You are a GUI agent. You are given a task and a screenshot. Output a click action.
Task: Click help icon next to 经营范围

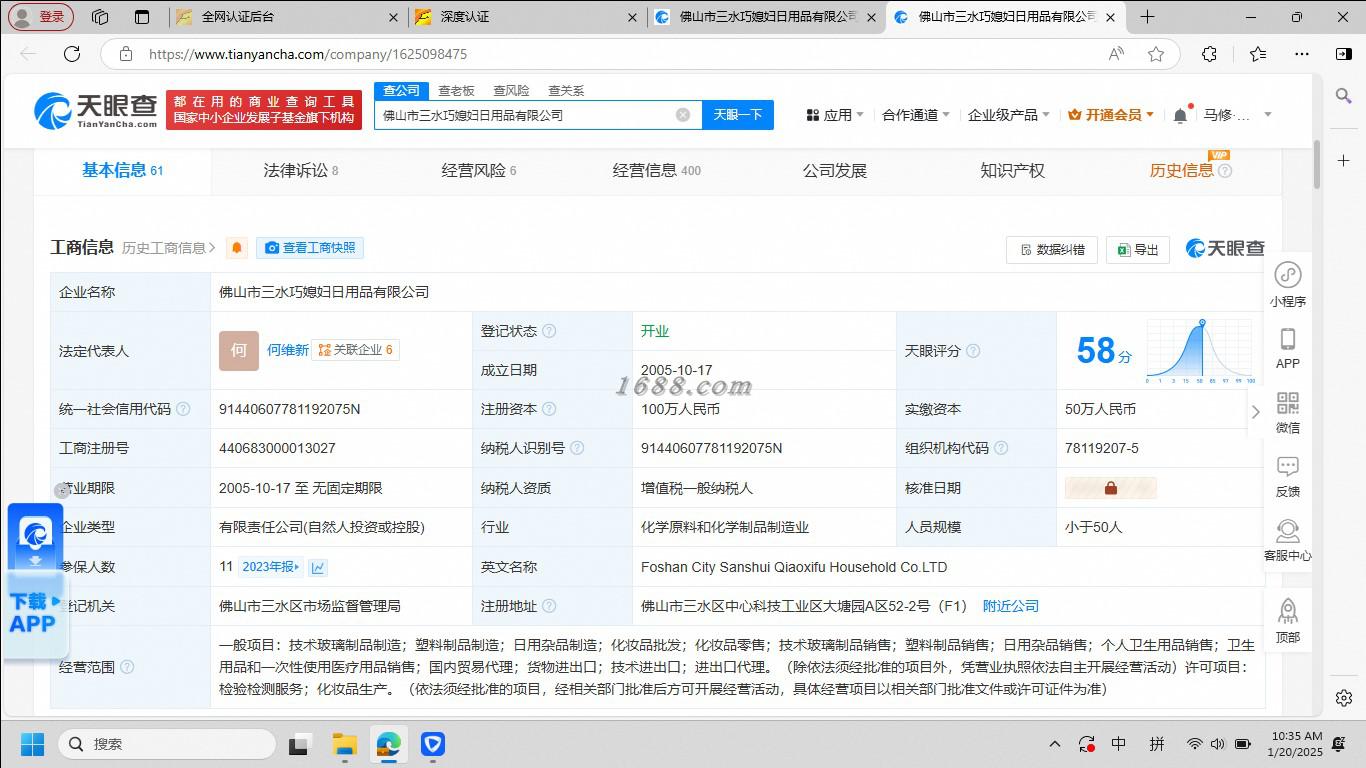click(127, 667)
